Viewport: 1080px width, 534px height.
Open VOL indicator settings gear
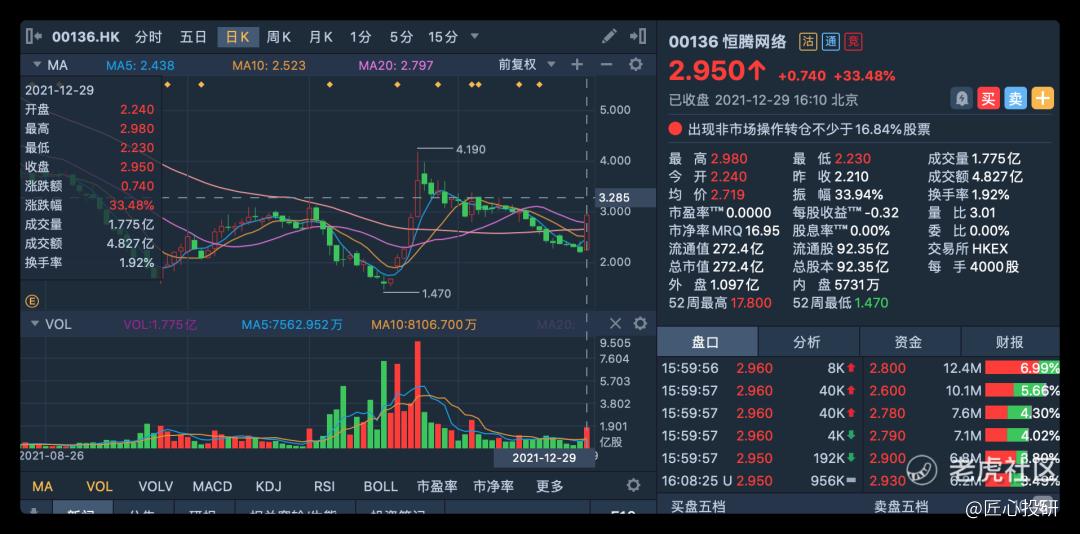tap(640, 324)
